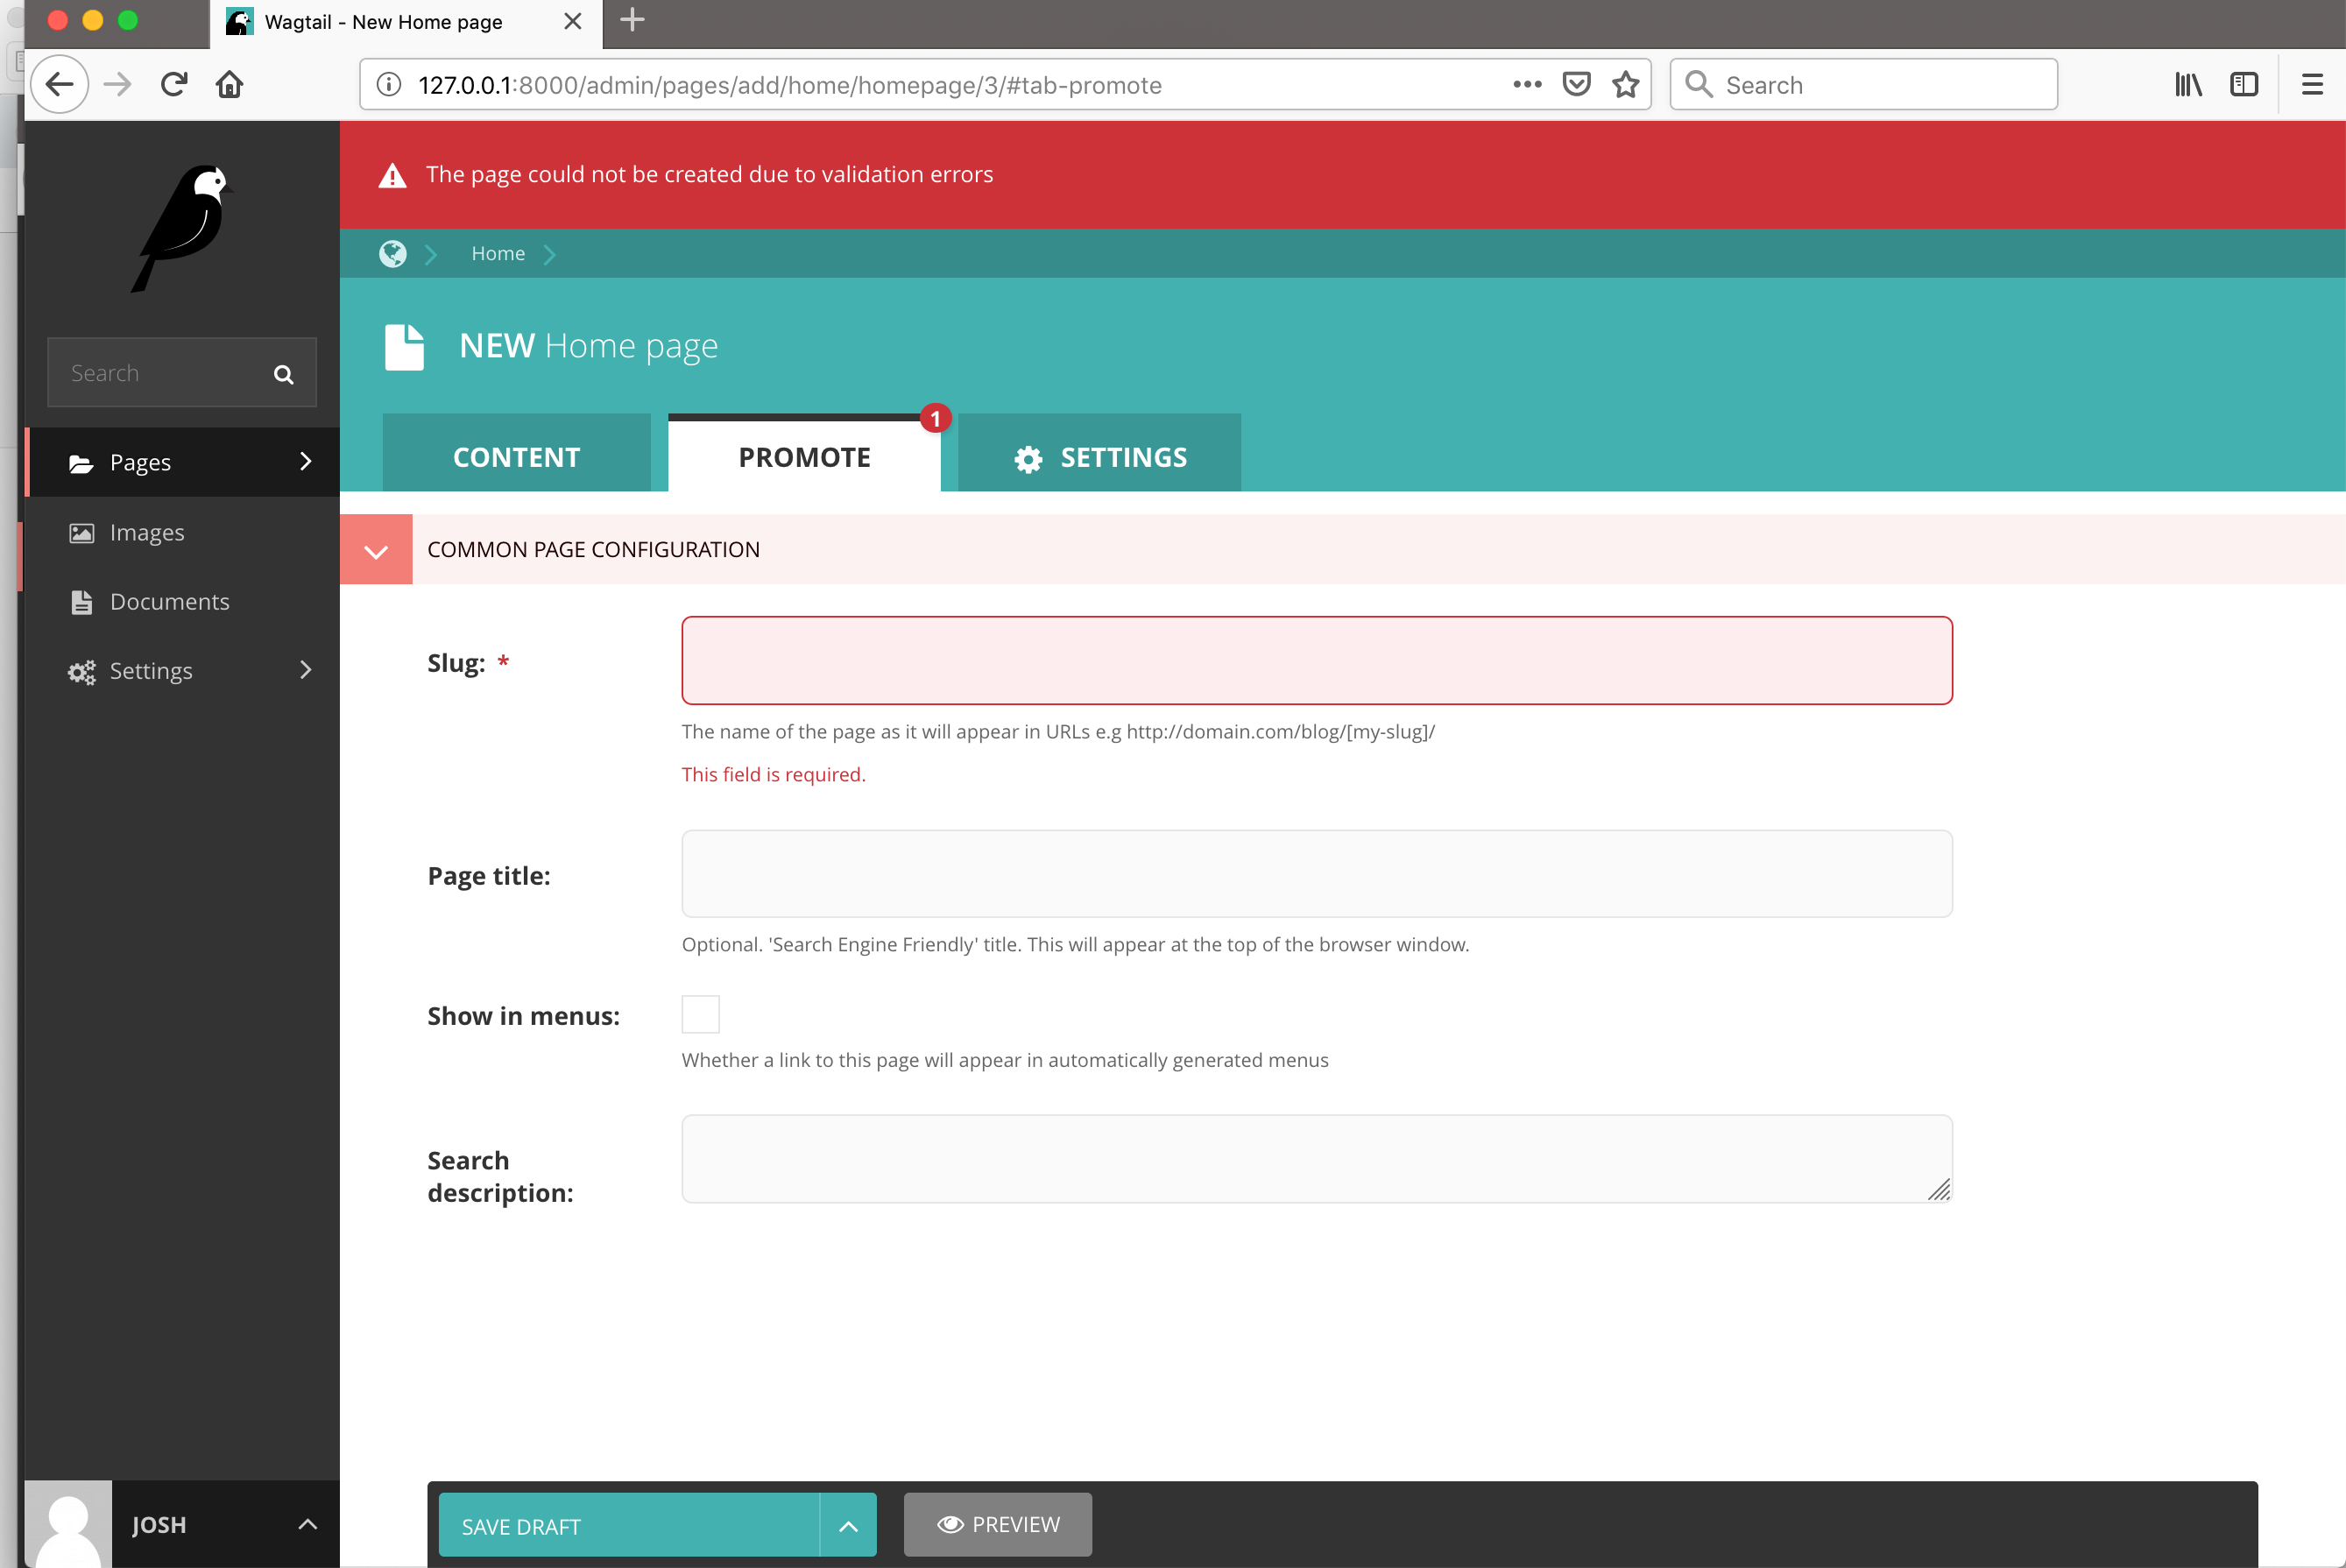This screenshot has height=1568, width=2346.
Task: Expand the Josh account menu
Action: click(x=307, y=1524)
